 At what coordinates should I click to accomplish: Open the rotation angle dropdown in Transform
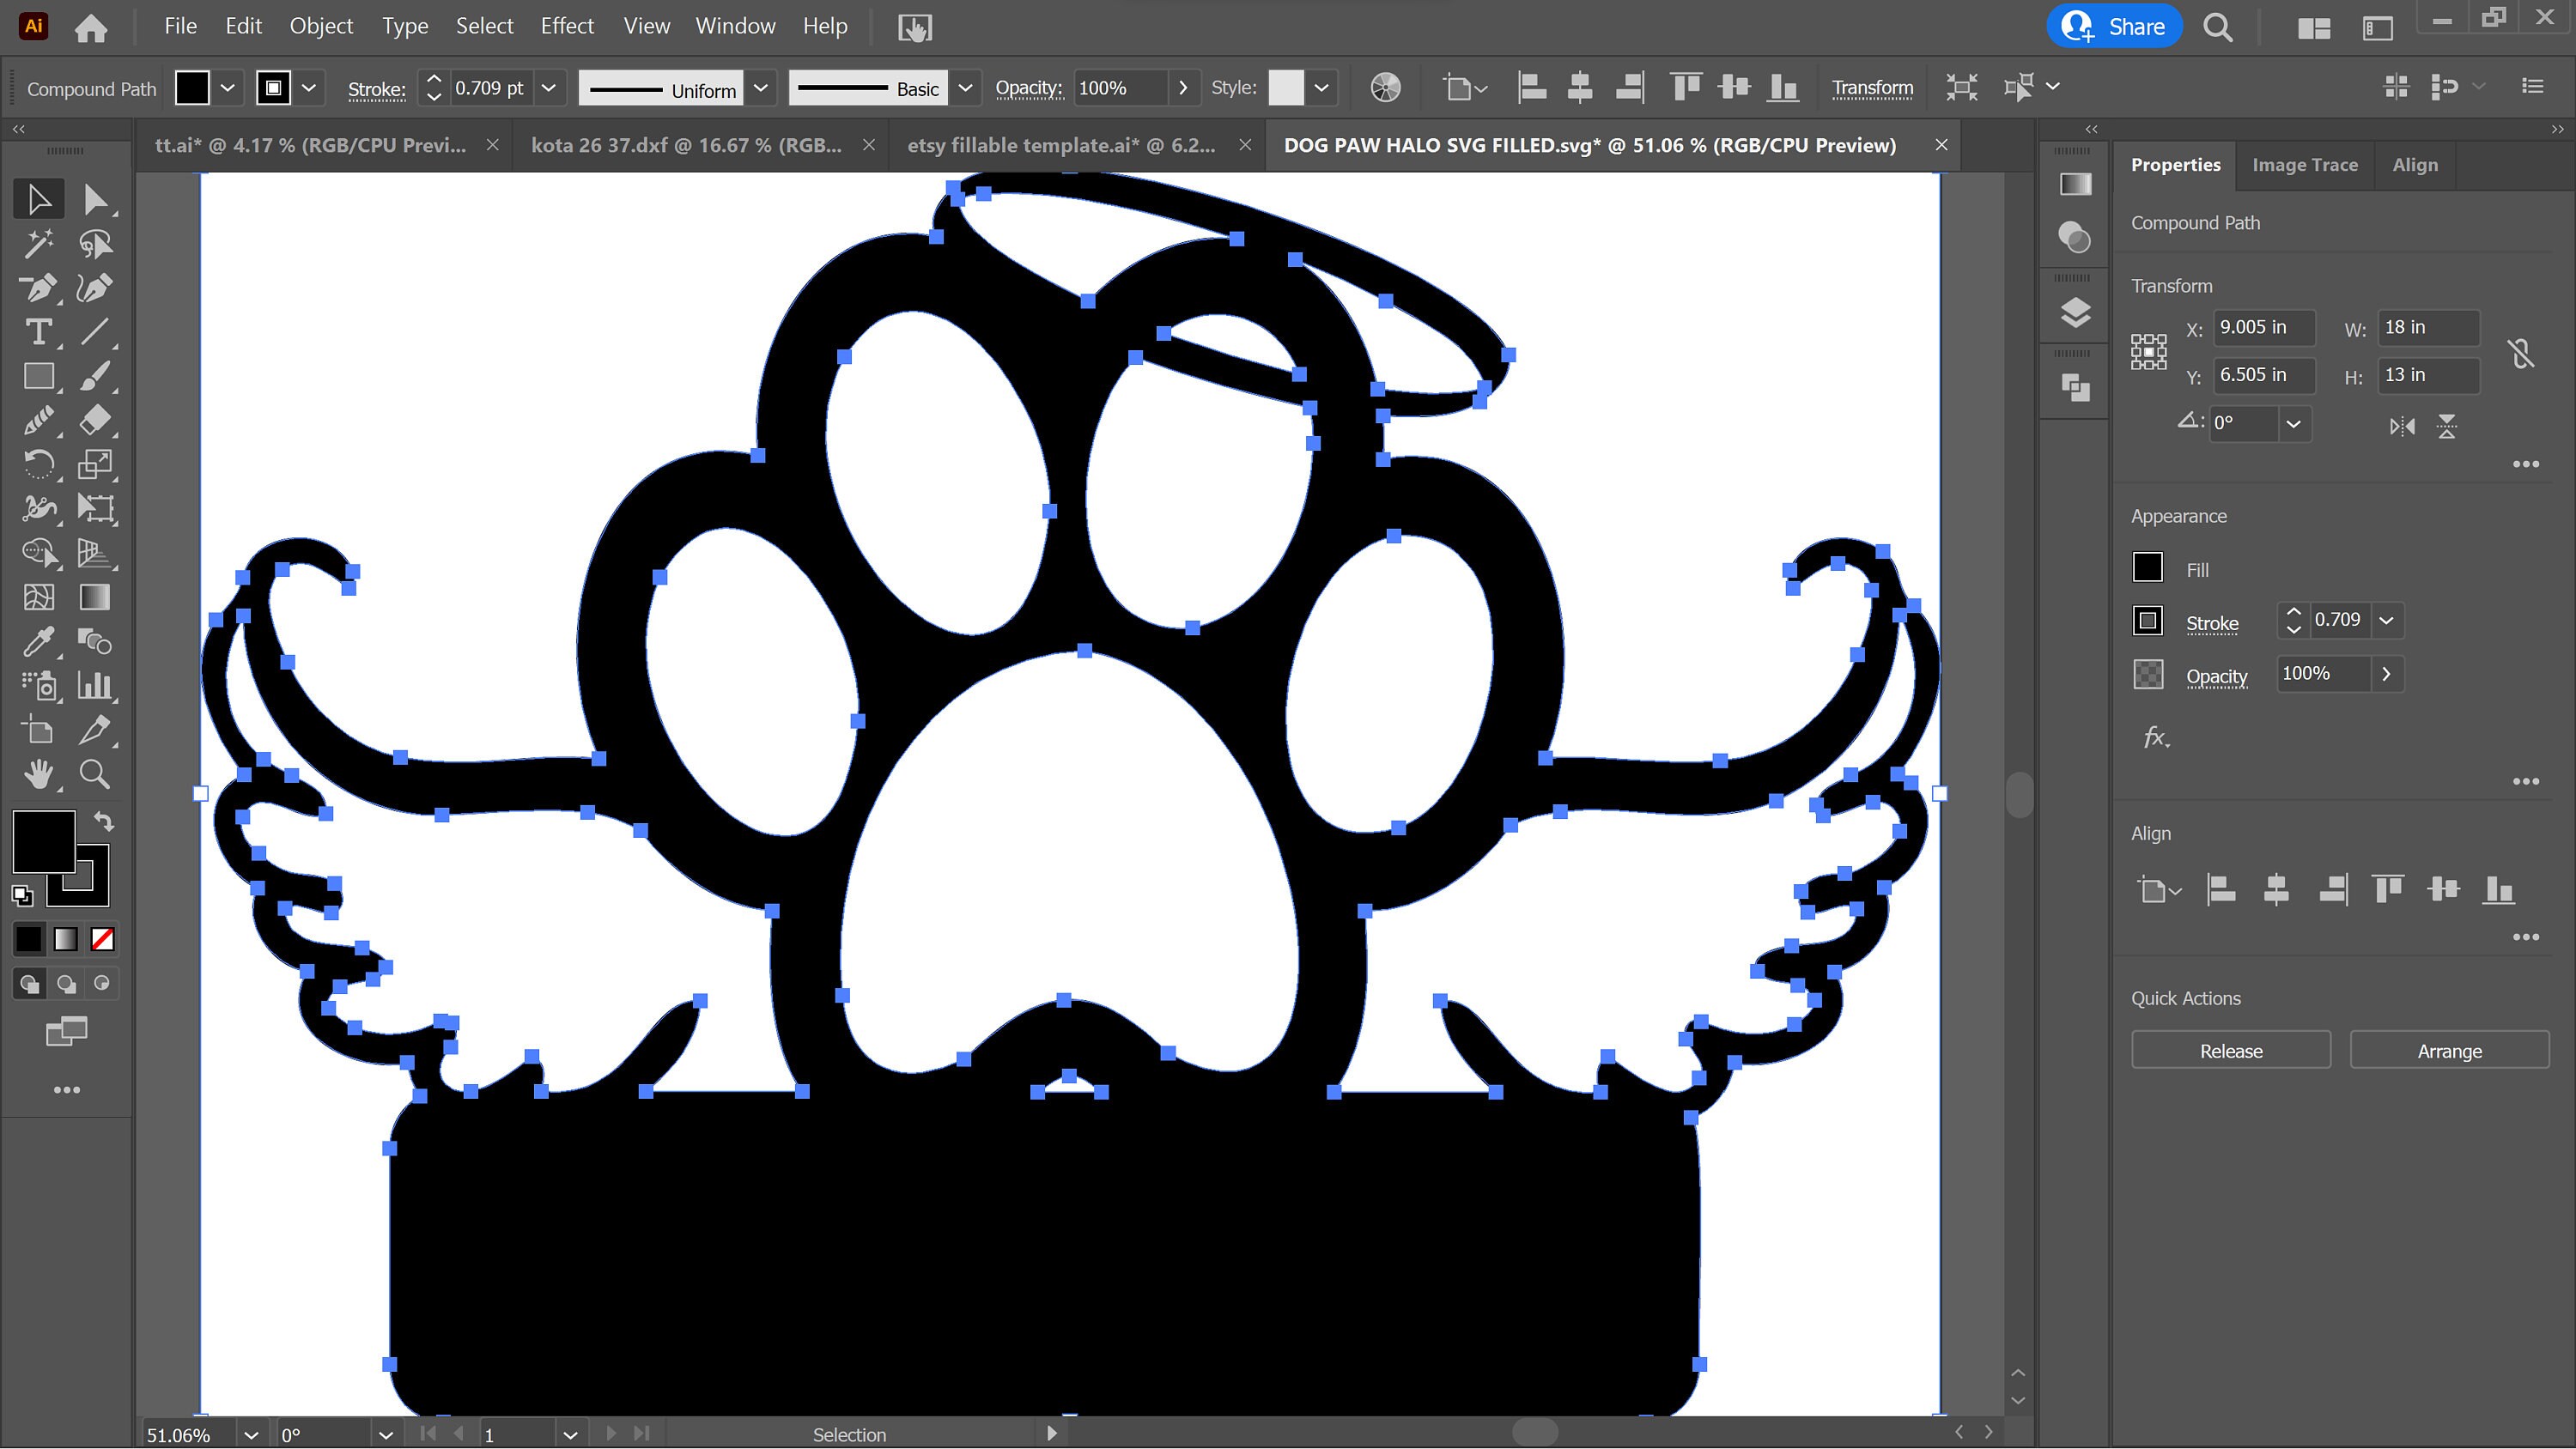coord(2294,424)
